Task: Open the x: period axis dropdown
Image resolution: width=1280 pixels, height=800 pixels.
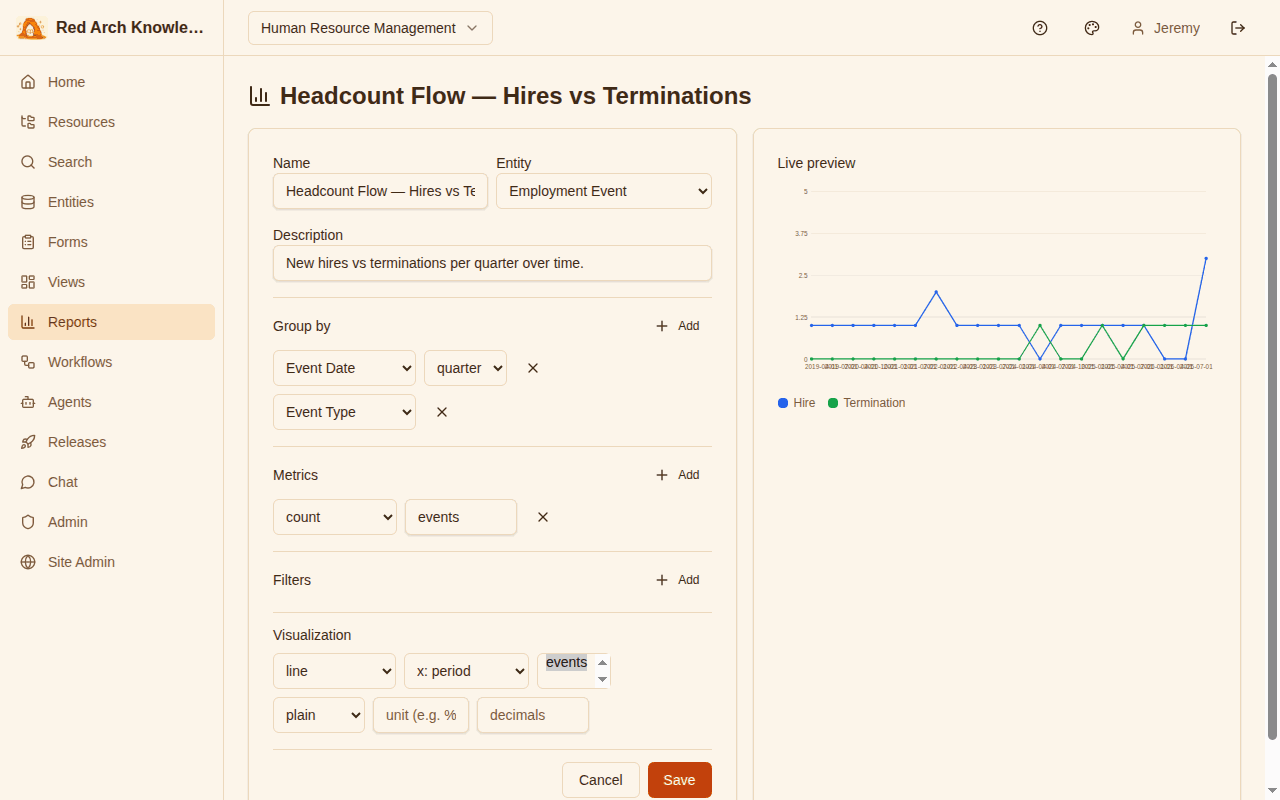Action: pos(466,671)
